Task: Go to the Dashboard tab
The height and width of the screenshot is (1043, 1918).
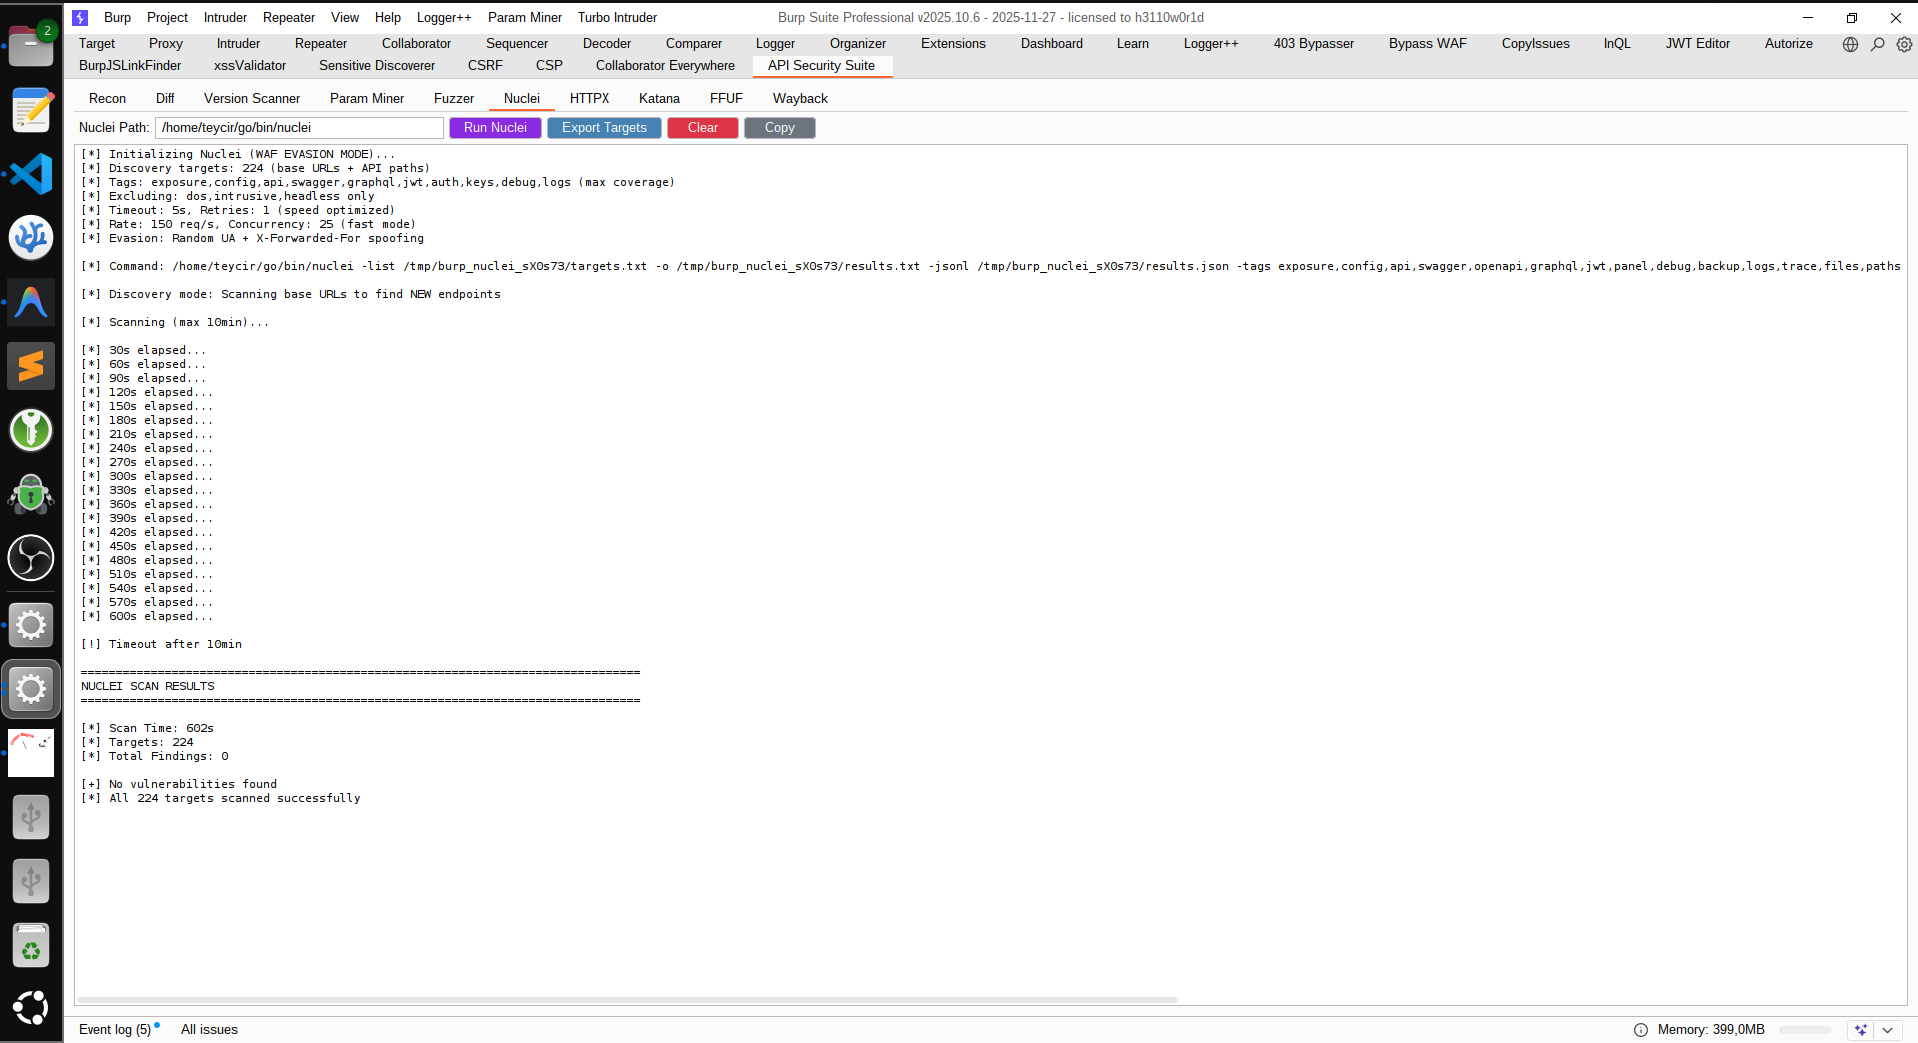Action: 1052,43
